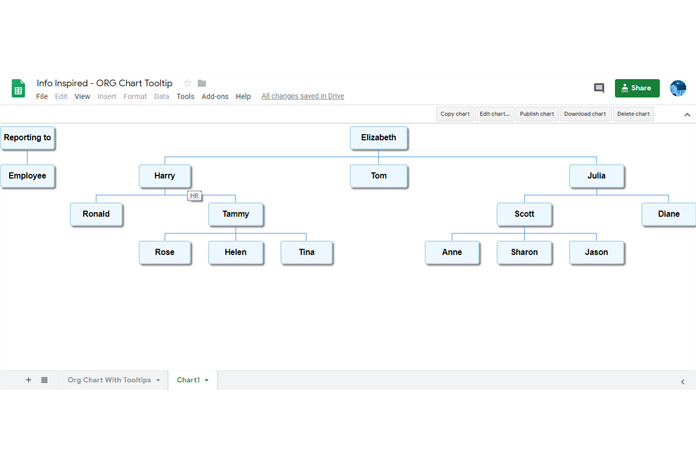Open the Google Sheets home icon

click(18, 88)
